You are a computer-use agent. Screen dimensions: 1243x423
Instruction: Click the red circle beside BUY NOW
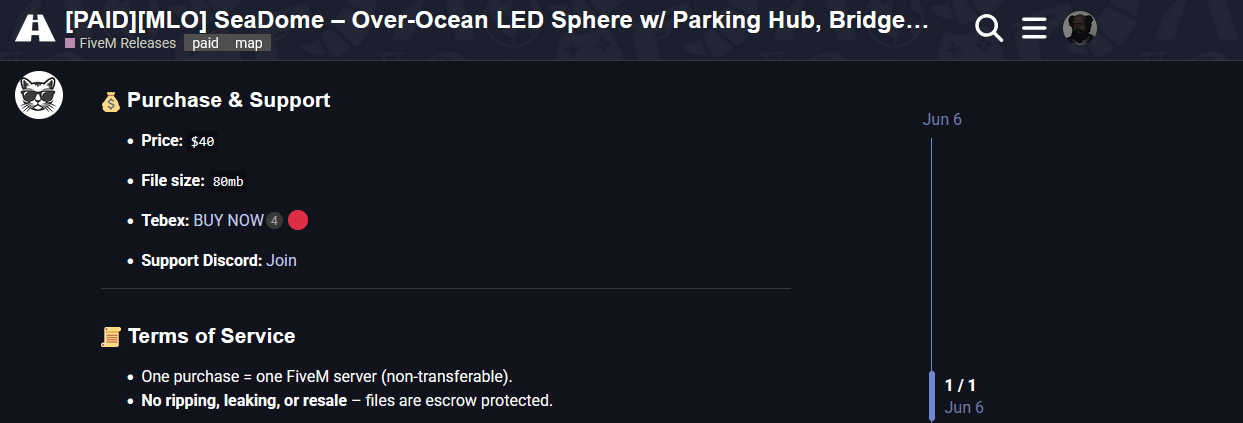(x=297, y=220)
